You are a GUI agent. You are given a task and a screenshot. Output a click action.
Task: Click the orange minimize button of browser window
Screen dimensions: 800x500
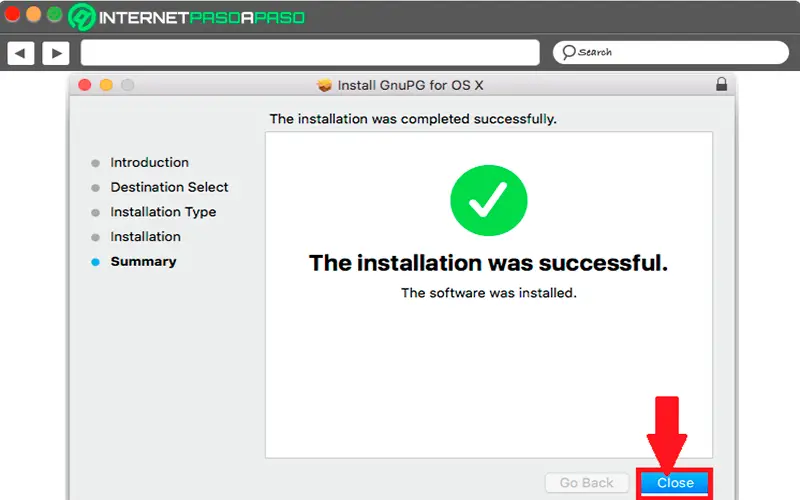click(33, 14)
